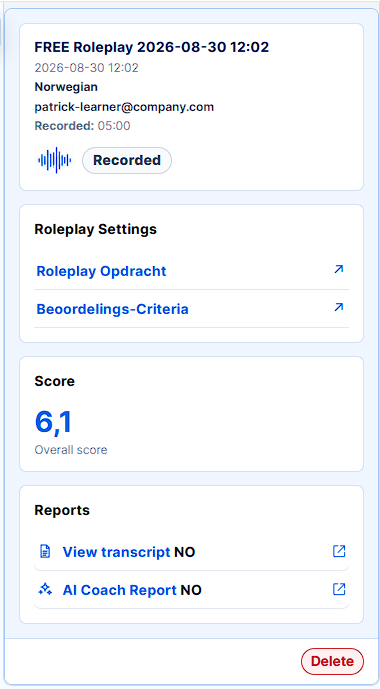Screen dimensions: 380x689
Task: Select the title FREE Roleplay 2026-08-30 12:02
Action: coord(152,47)
